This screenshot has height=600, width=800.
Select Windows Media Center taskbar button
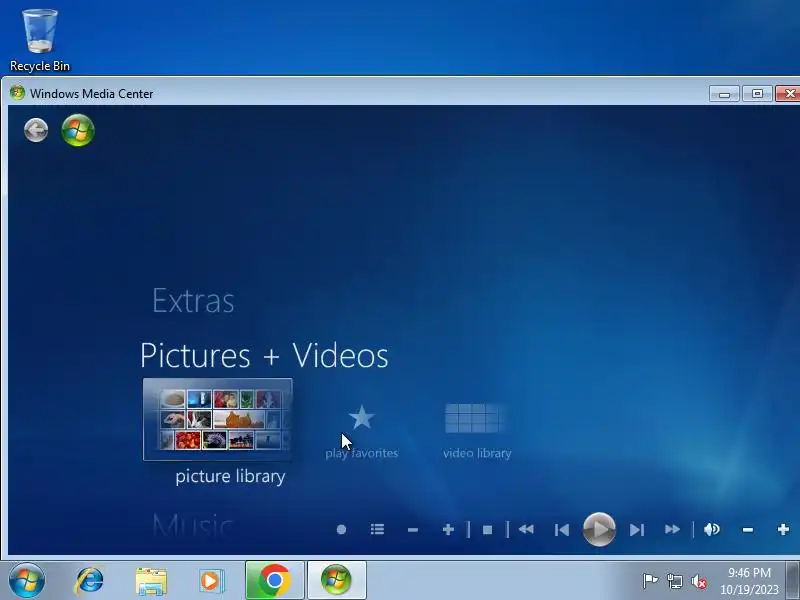[336, 580]
